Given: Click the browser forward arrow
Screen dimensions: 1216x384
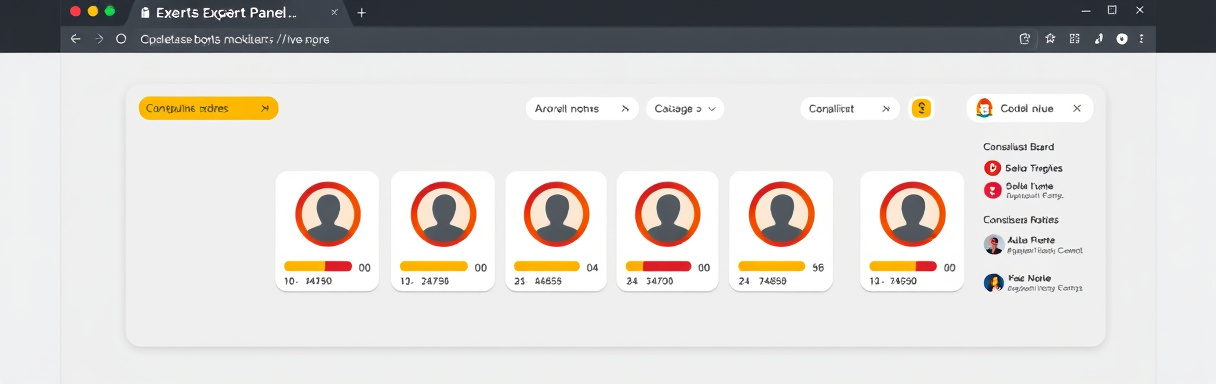Looking at the screenshot, I should pyautogui.click(x=99, y=39).
